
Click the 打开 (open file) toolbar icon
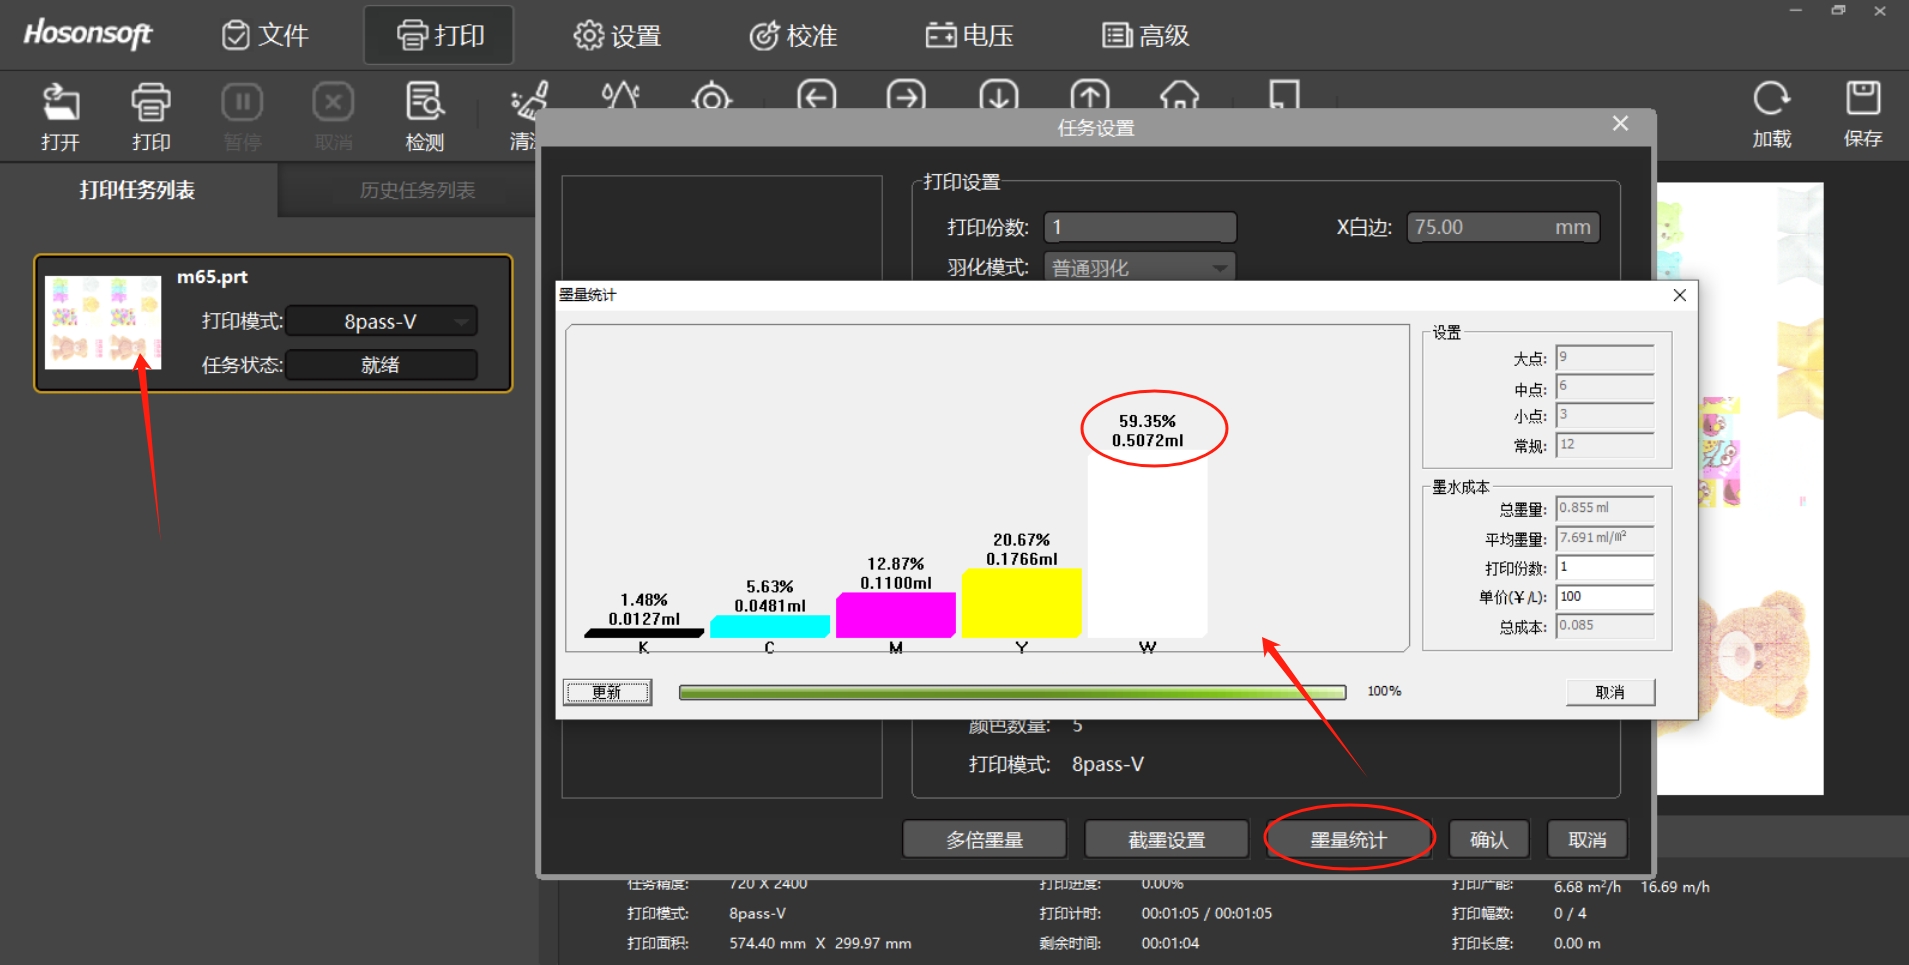coord(60,103)
